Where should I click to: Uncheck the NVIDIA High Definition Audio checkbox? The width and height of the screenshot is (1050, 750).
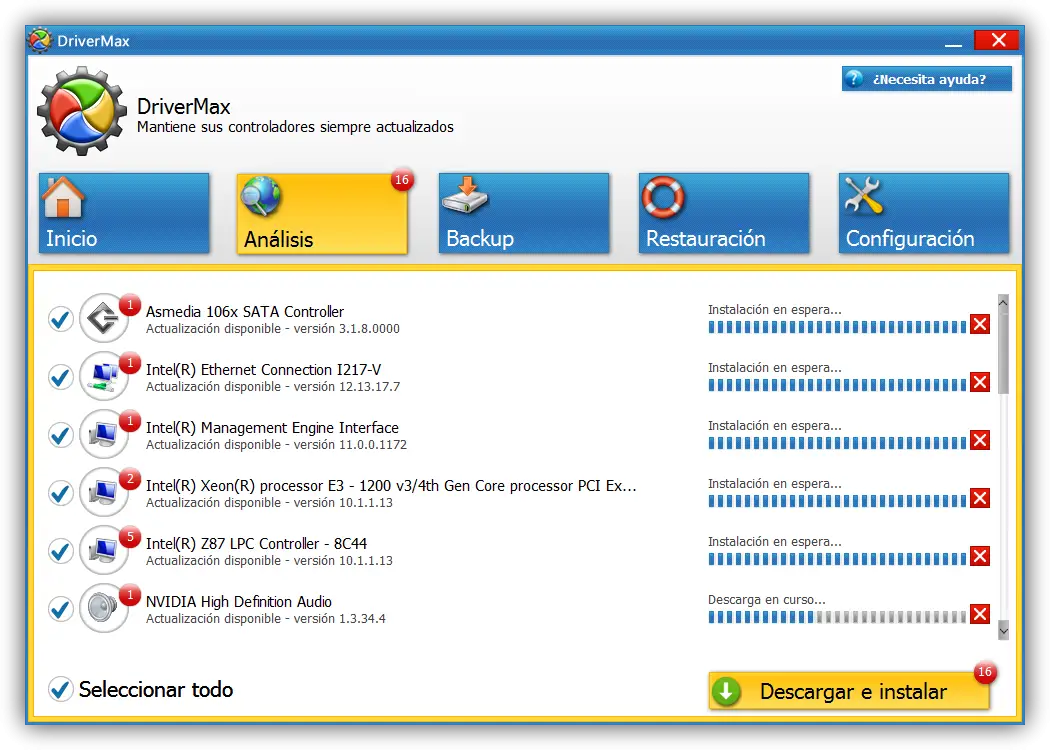coord(61,609)
